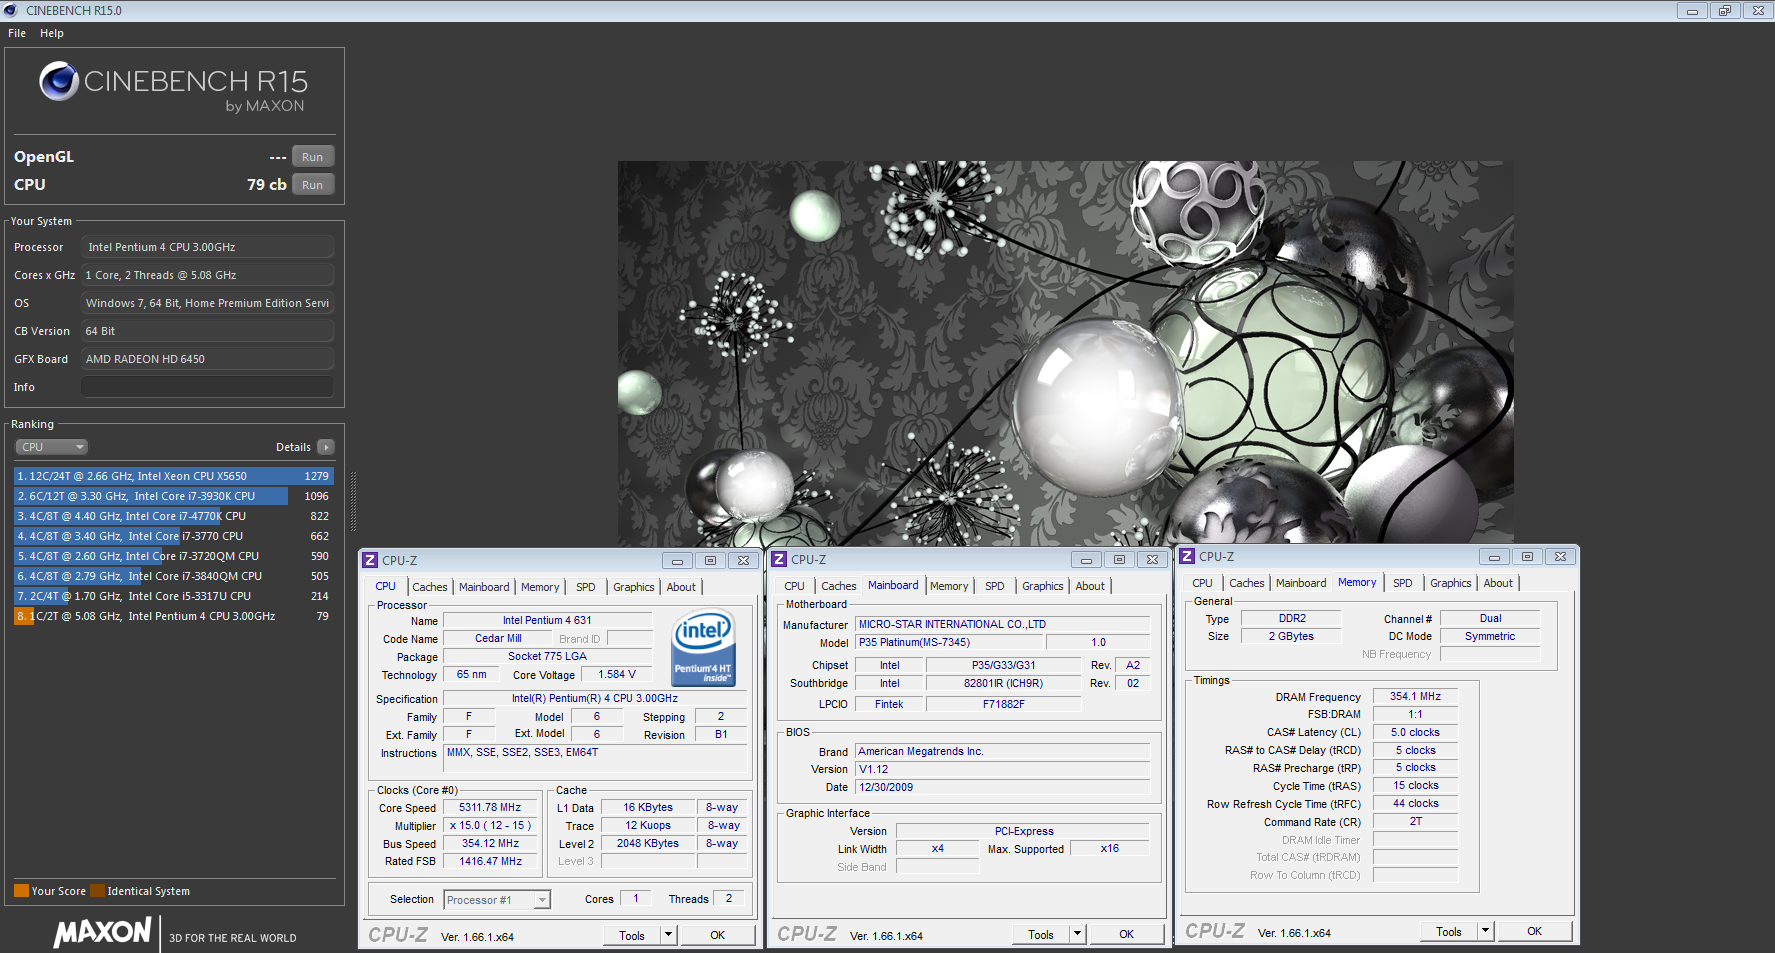
Task: Select Core i7-3840QM ranking row
Action: pos(172,576)
